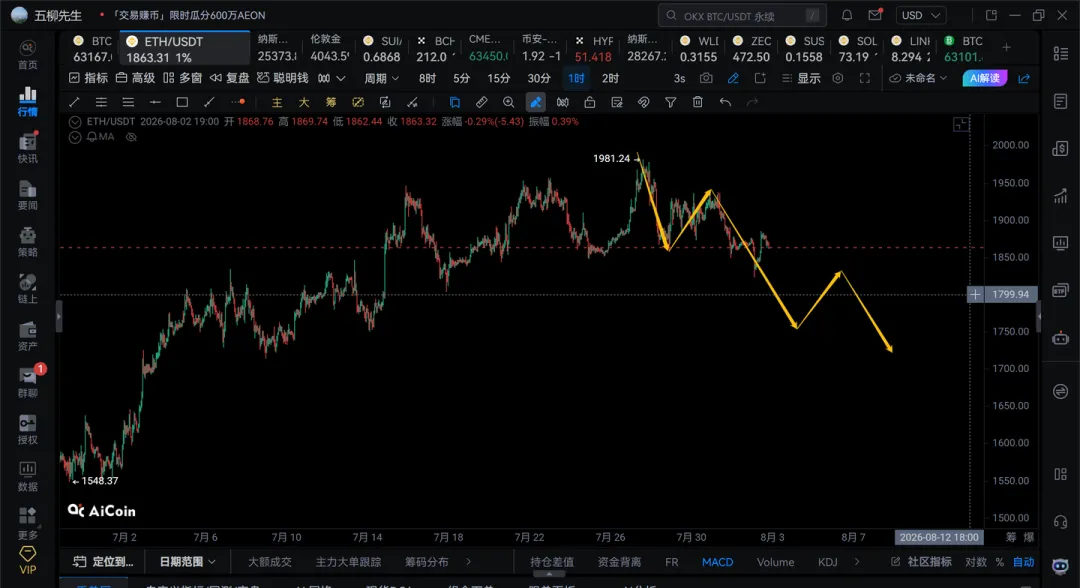This screenshot has height=588, width=1080.
Task: Expand the 日期范围 date range dropdown
Action: [x=187, y=562]
